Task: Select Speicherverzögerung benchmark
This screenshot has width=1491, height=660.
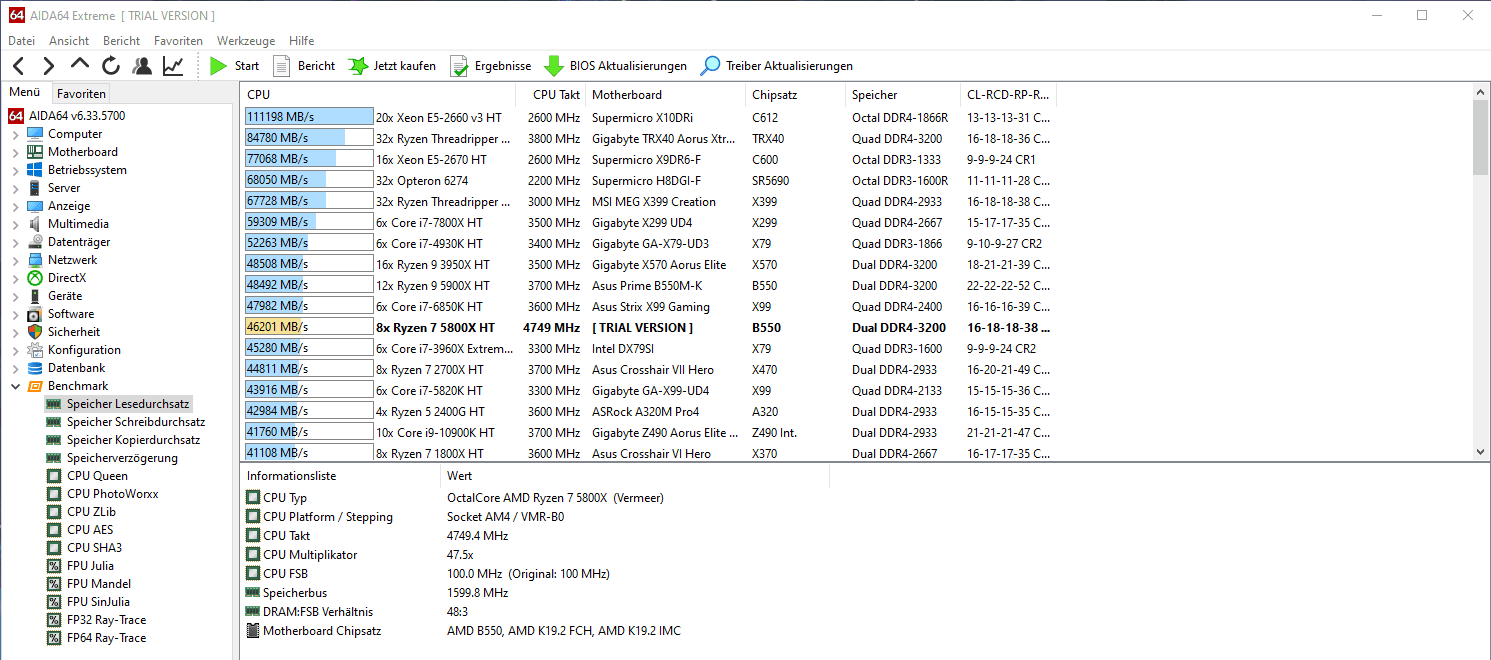Action: click(x=122, y=458)
